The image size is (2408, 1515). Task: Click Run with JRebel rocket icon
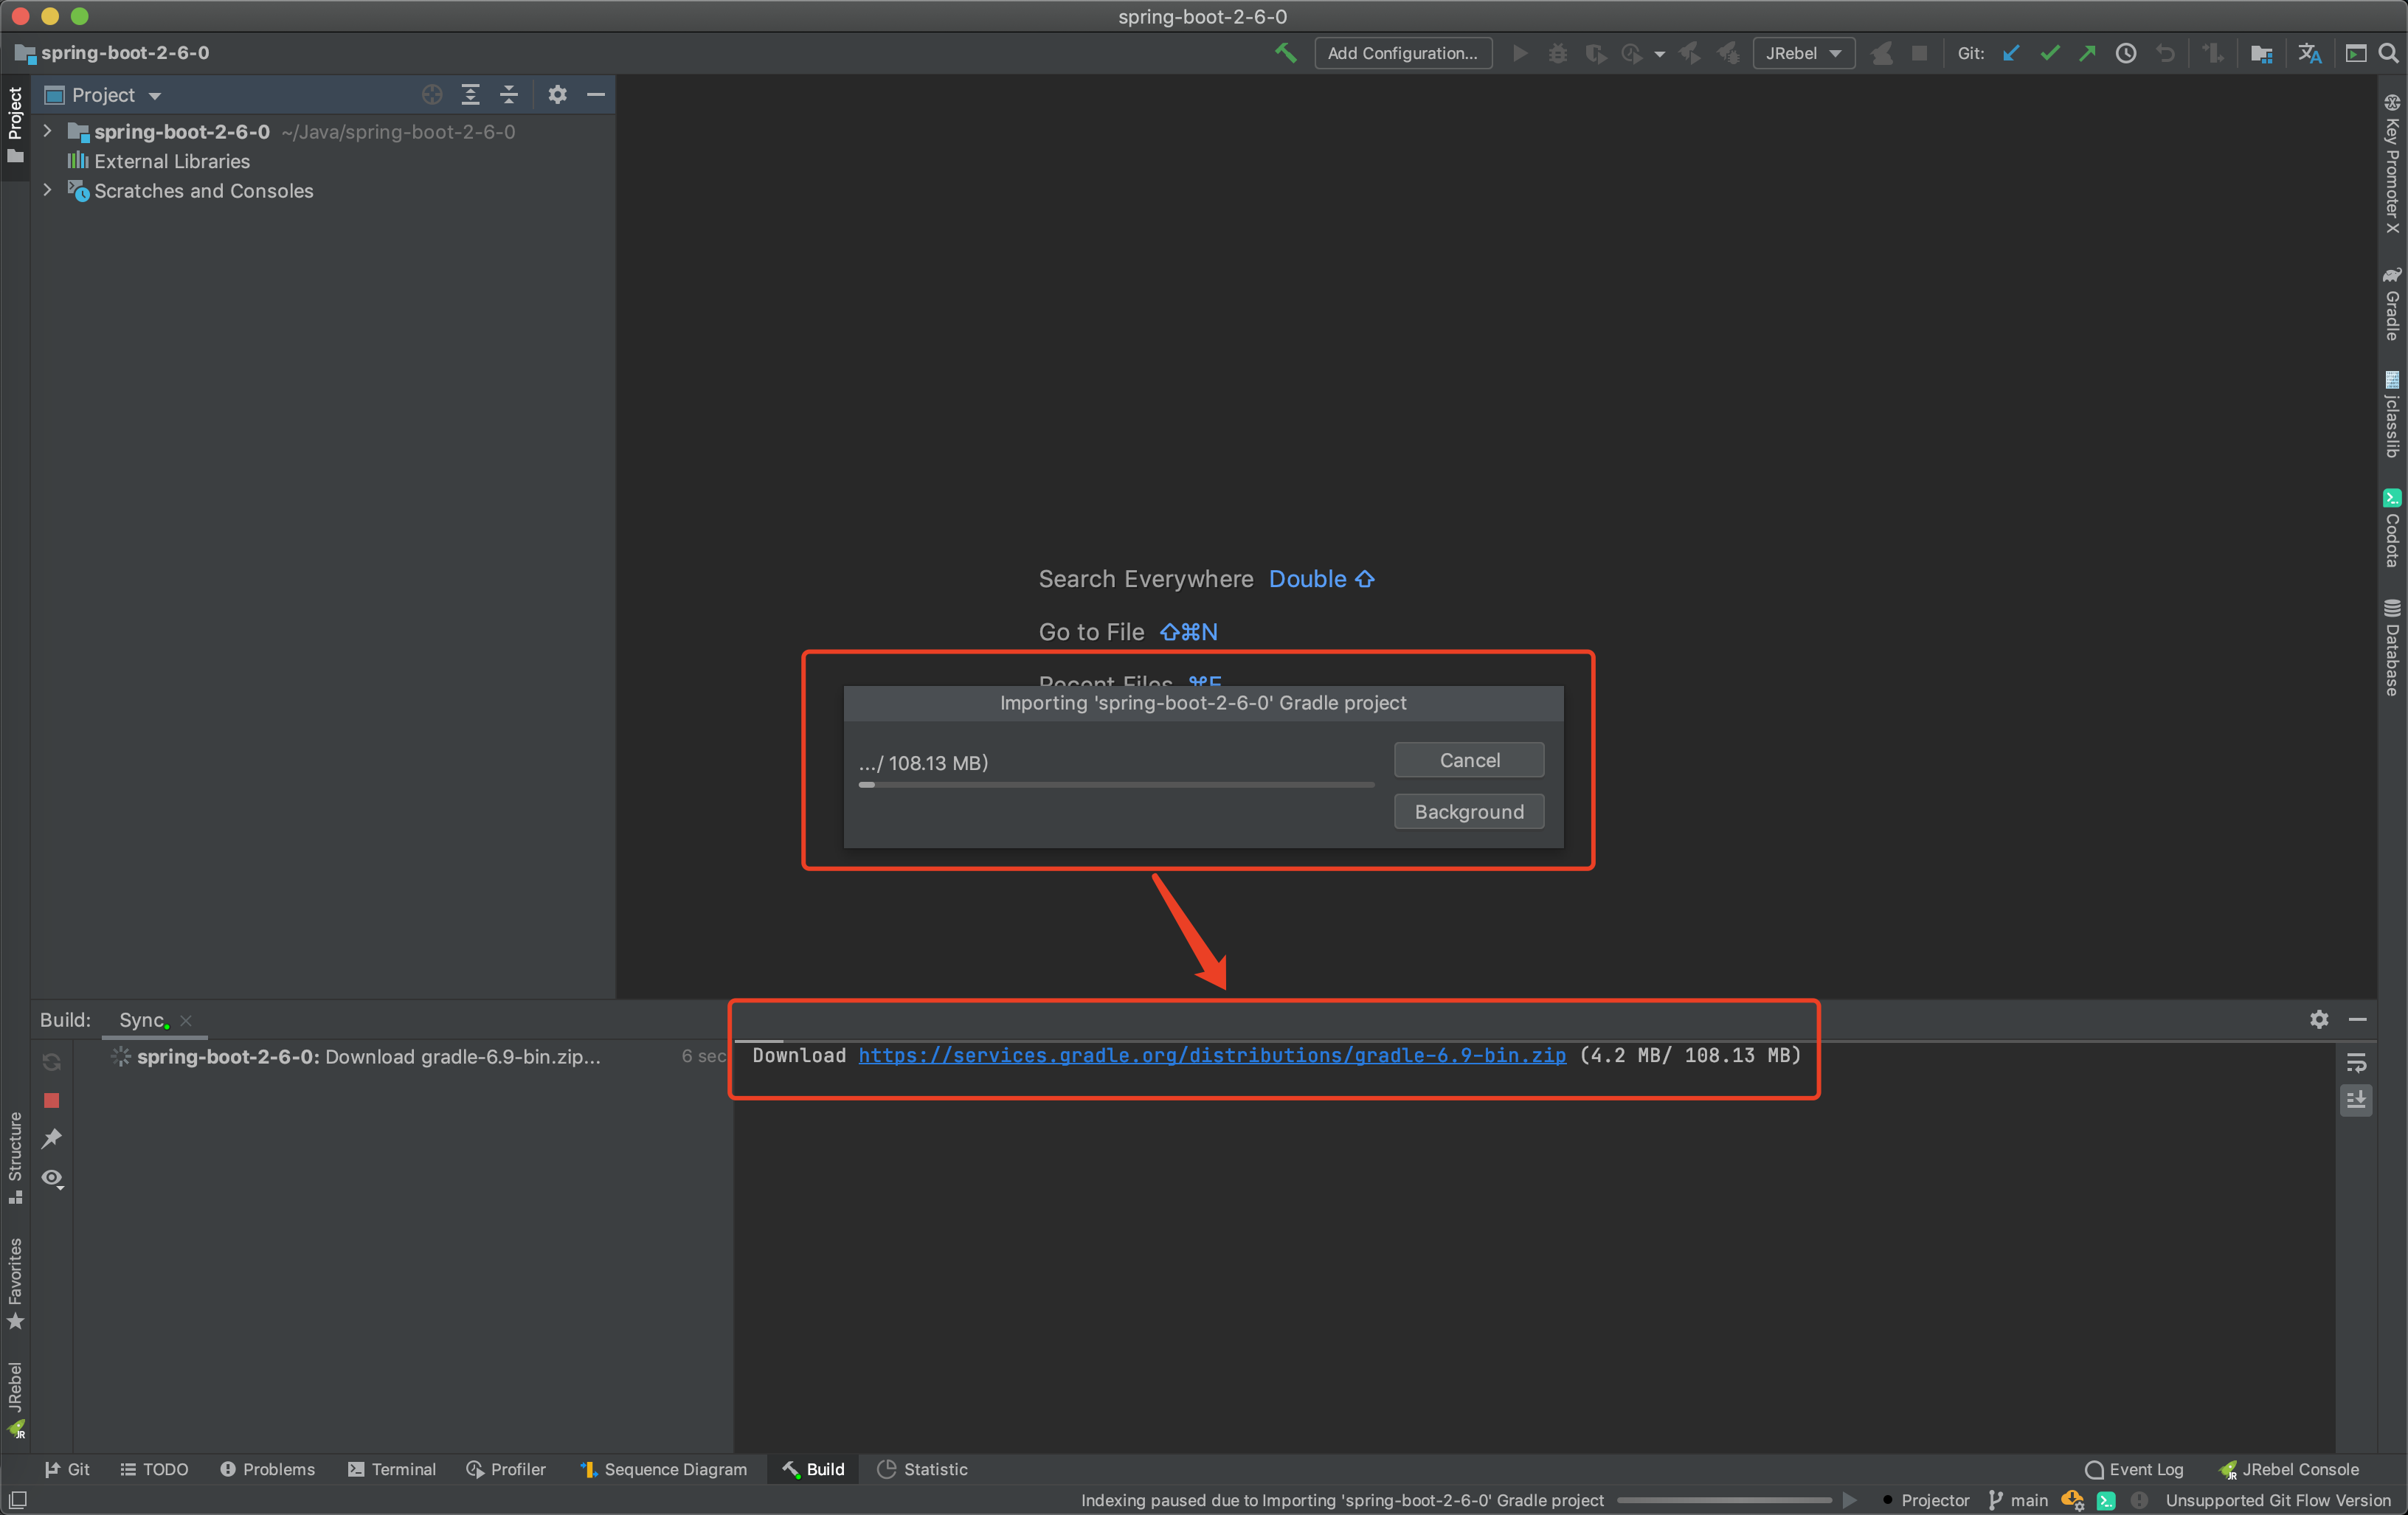pos(1690,53)
